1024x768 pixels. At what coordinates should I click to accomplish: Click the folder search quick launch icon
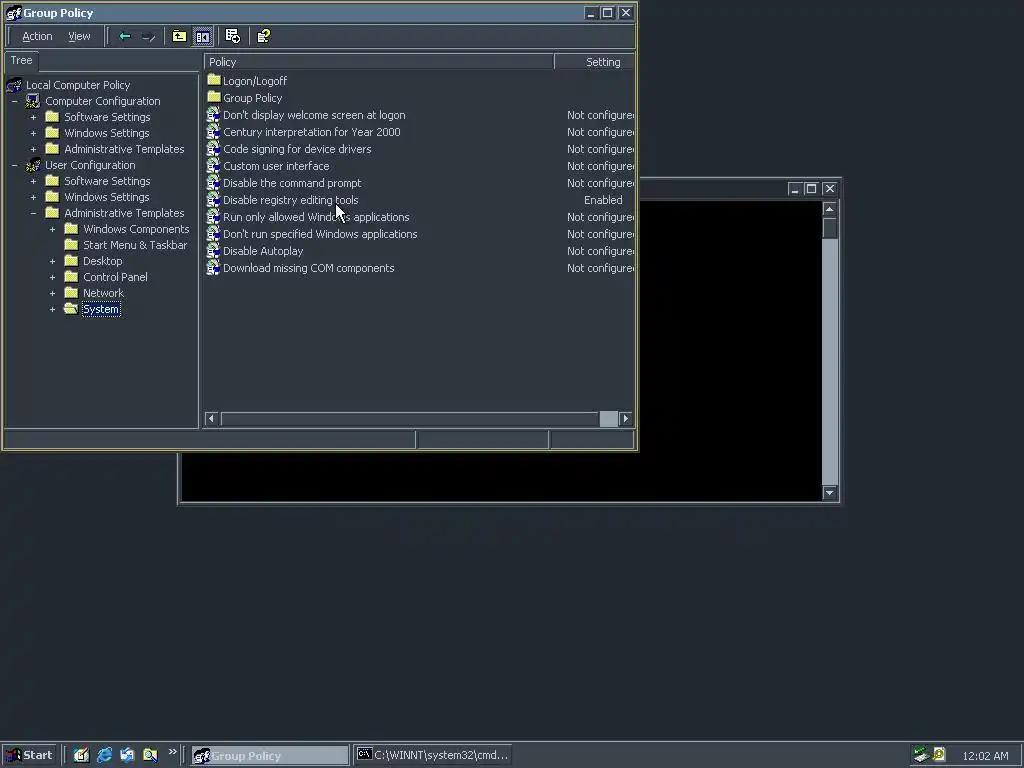[150, 755]
